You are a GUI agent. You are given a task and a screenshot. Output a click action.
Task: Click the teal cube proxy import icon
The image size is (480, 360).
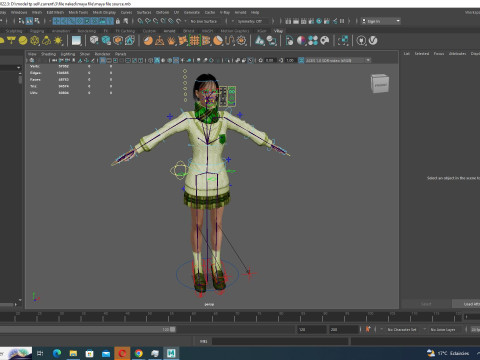click(106, 41)
